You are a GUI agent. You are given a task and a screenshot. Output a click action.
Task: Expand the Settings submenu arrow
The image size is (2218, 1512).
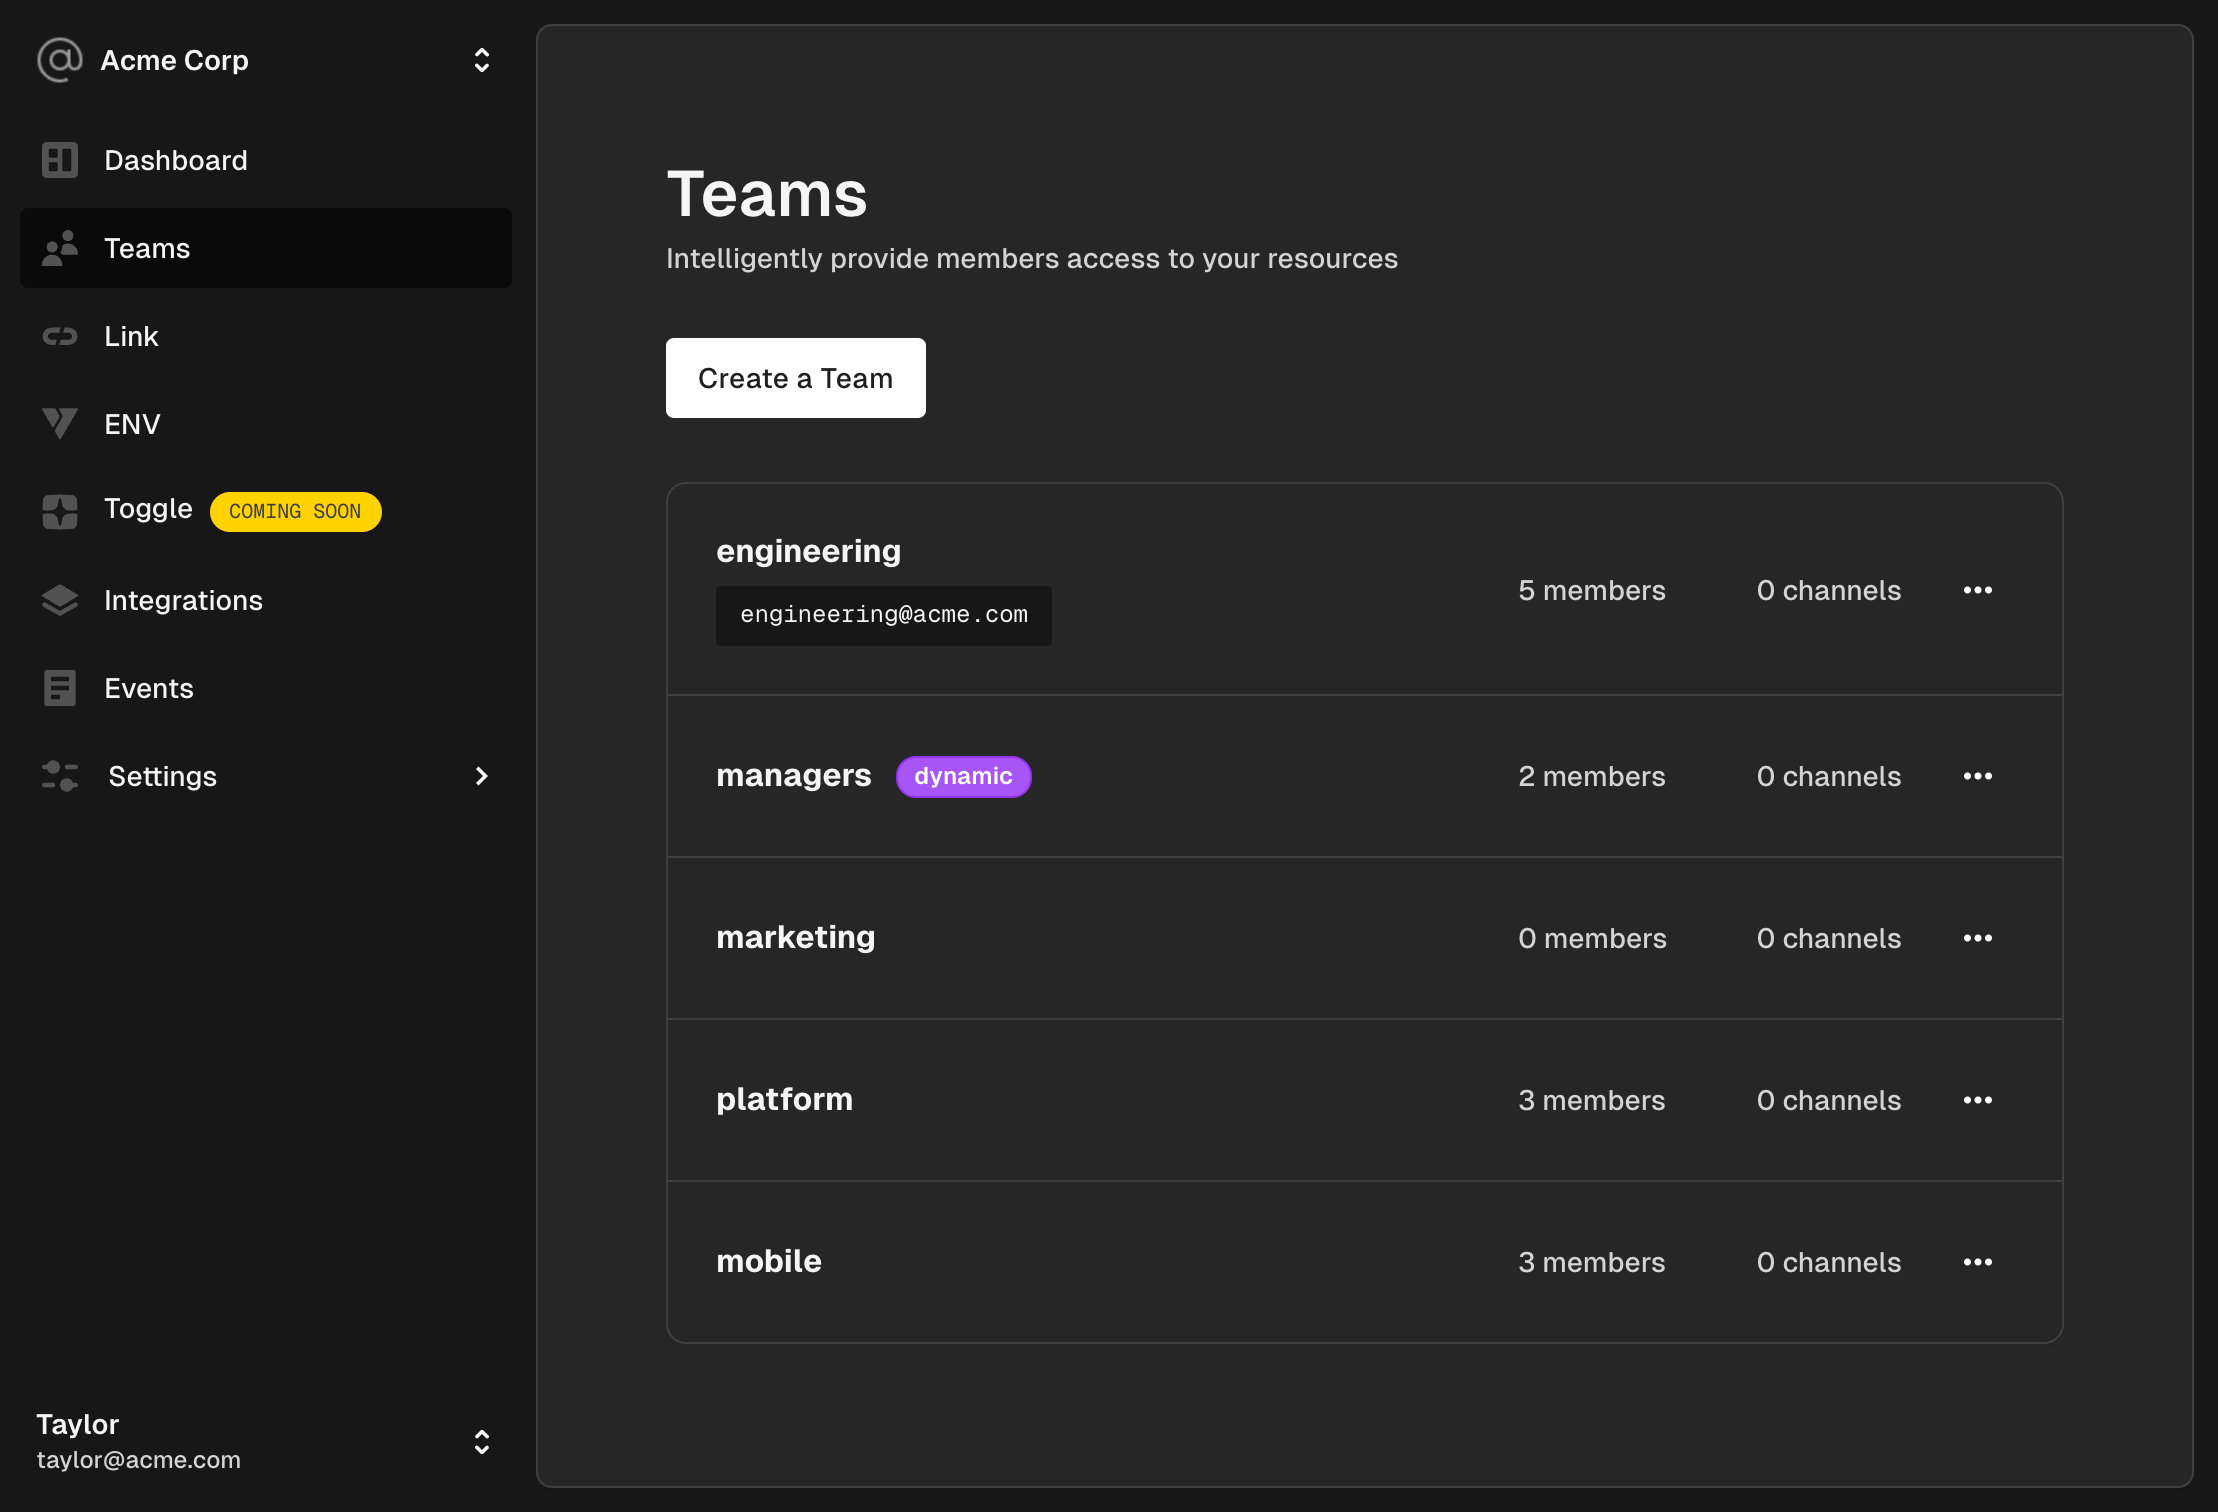click(x=482, y=776)
